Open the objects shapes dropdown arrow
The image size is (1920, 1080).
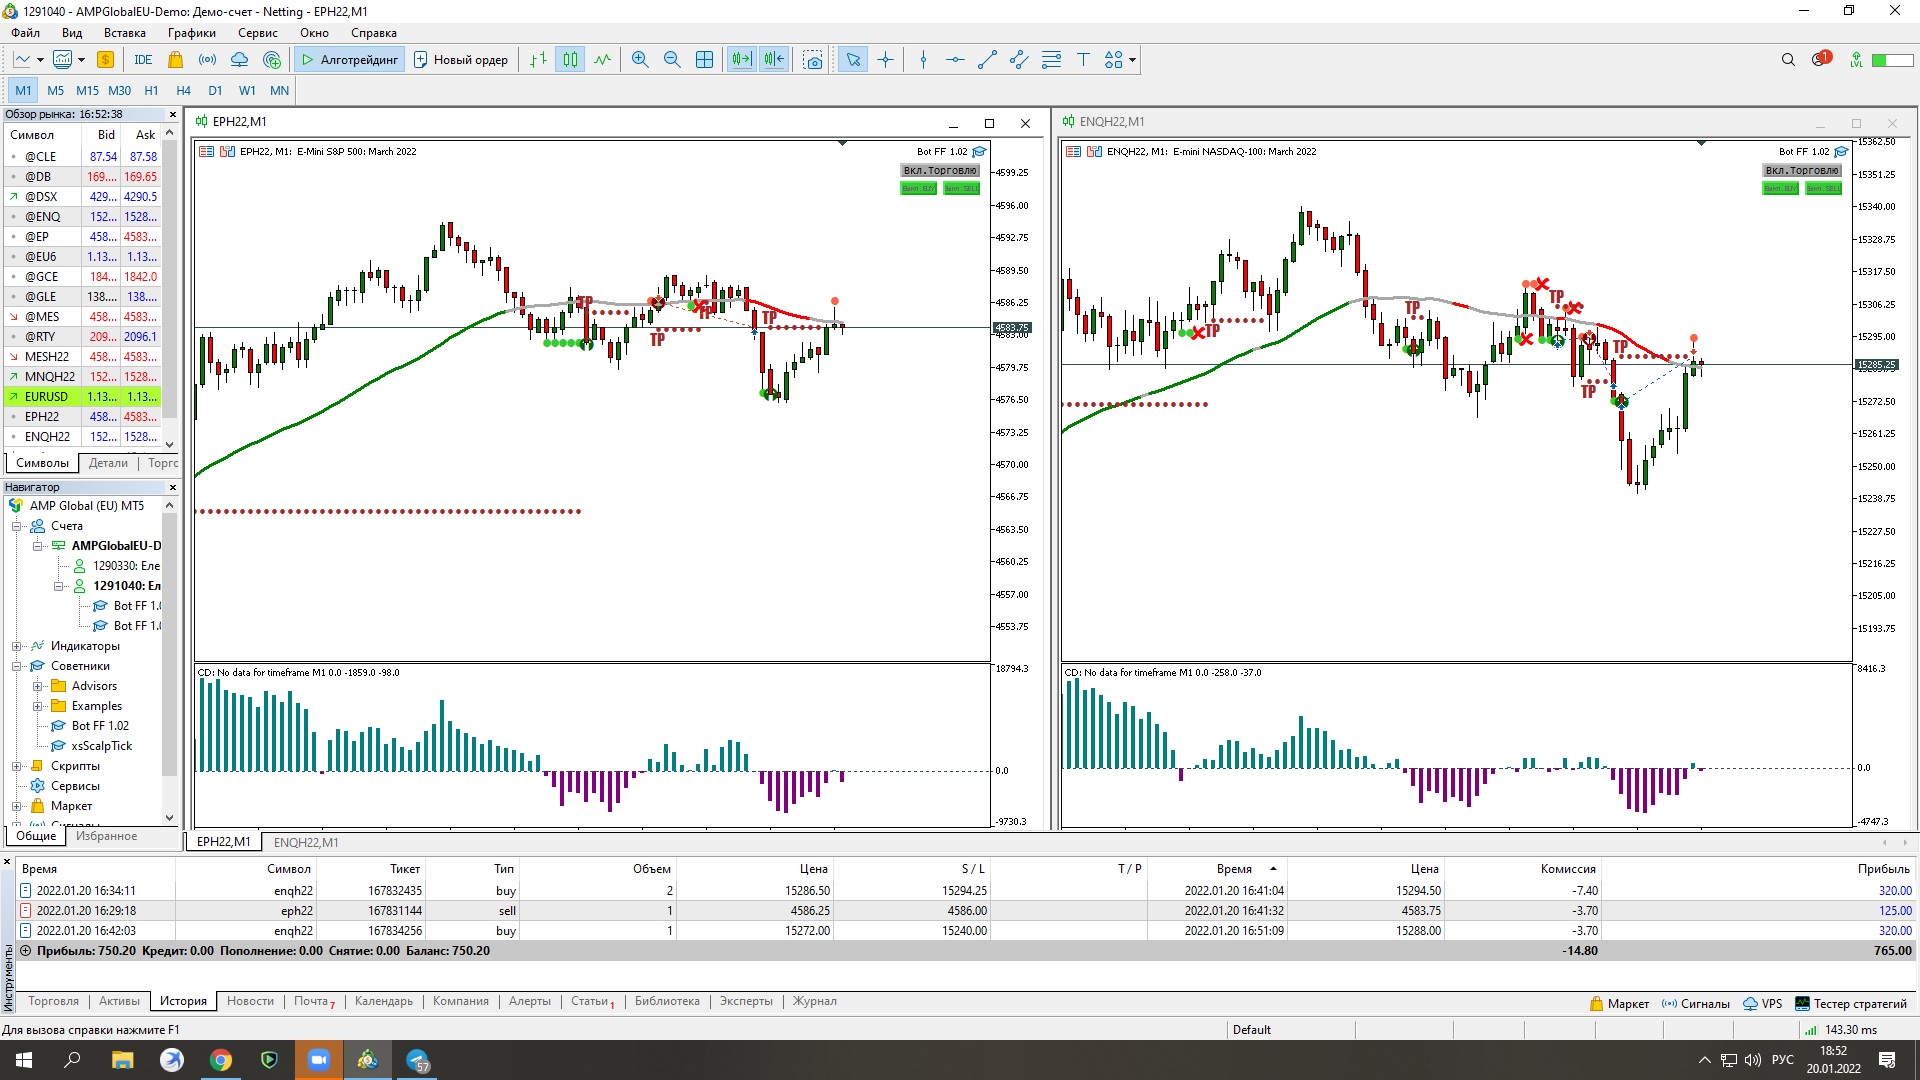1132,60
